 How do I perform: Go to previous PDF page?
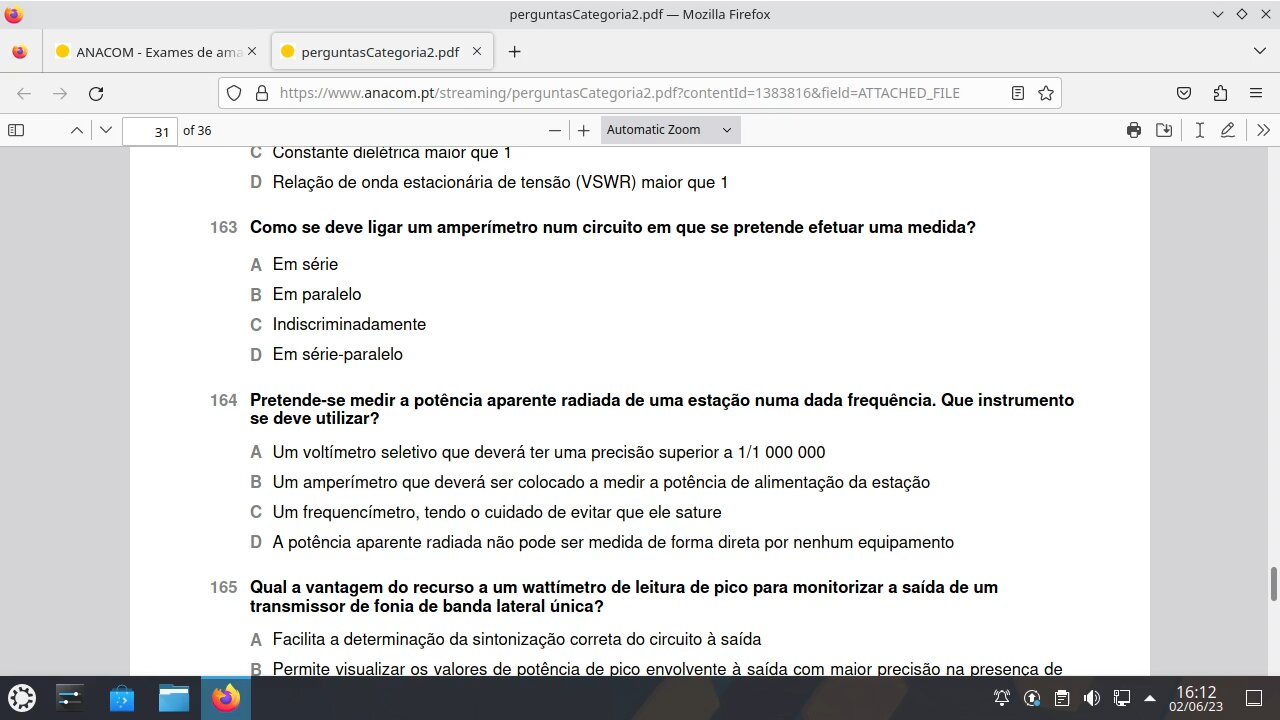tap(76, 130)
